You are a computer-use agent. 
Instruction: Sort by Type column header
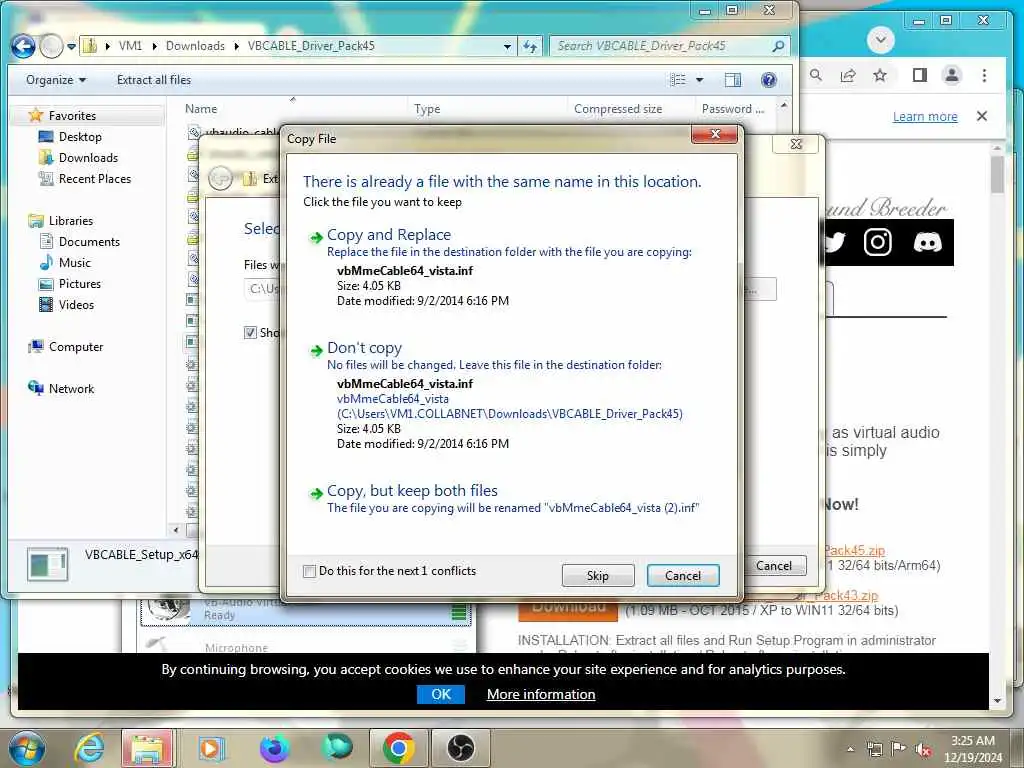427,109
